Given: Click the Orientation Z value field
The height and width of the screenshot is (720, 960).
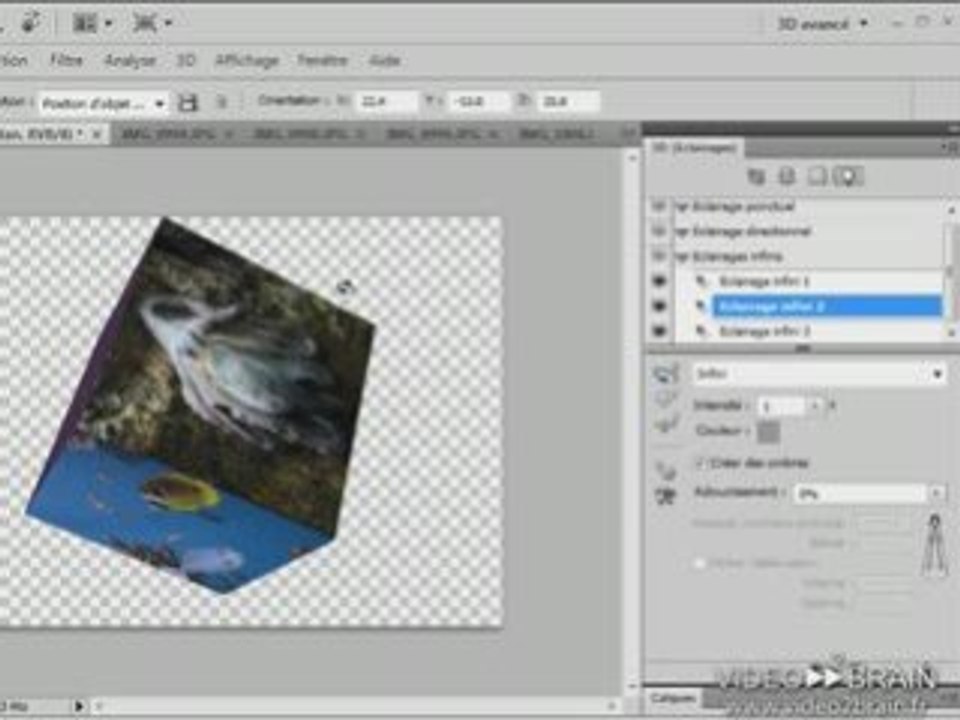Looking at the screenshot, I should tap(569, 102).
